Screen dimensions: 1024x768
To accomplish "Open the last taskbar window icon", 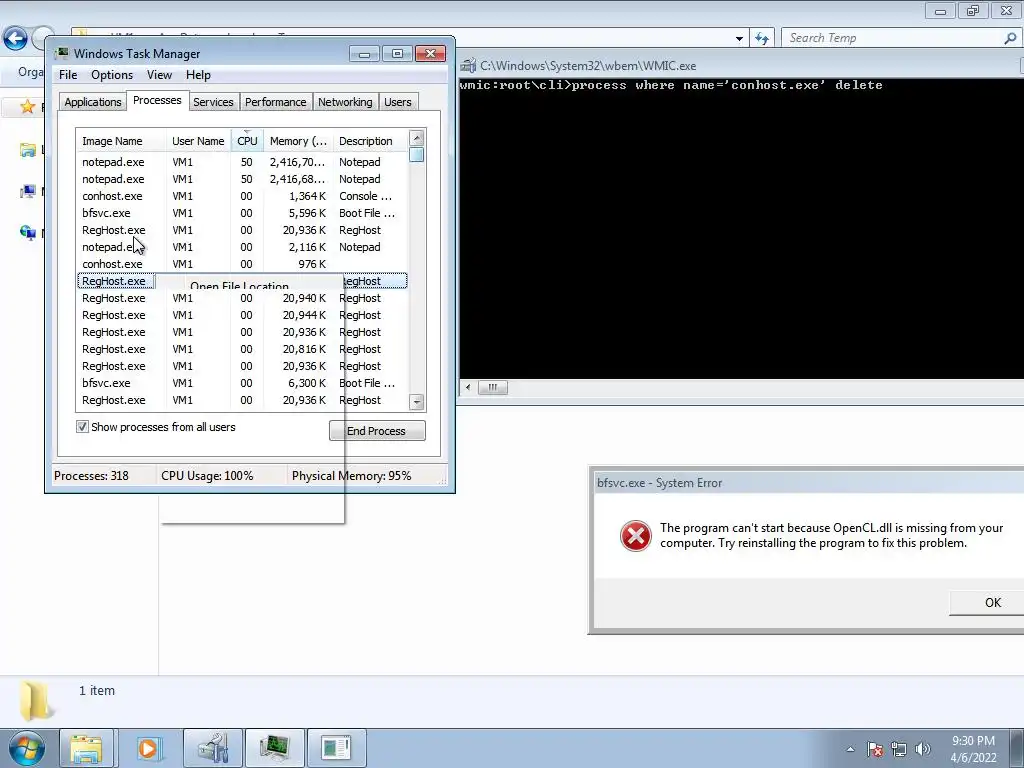I will point(336,748).
